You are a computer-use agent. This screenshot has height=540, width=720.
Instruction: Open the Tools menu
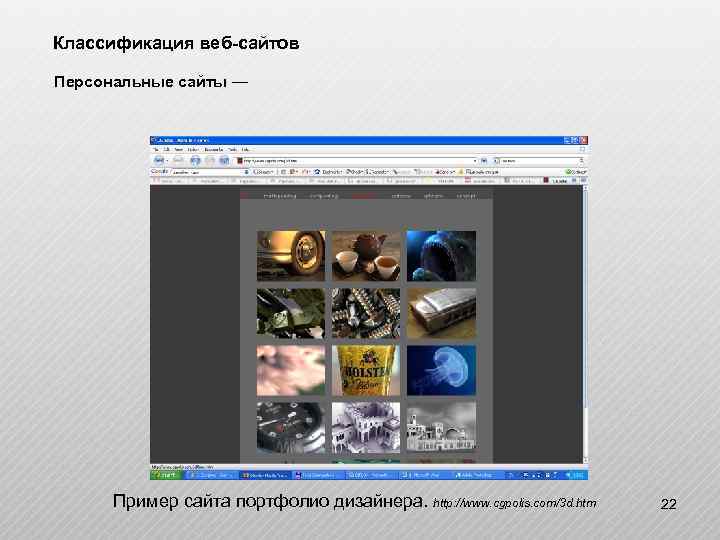coord(233,150)
